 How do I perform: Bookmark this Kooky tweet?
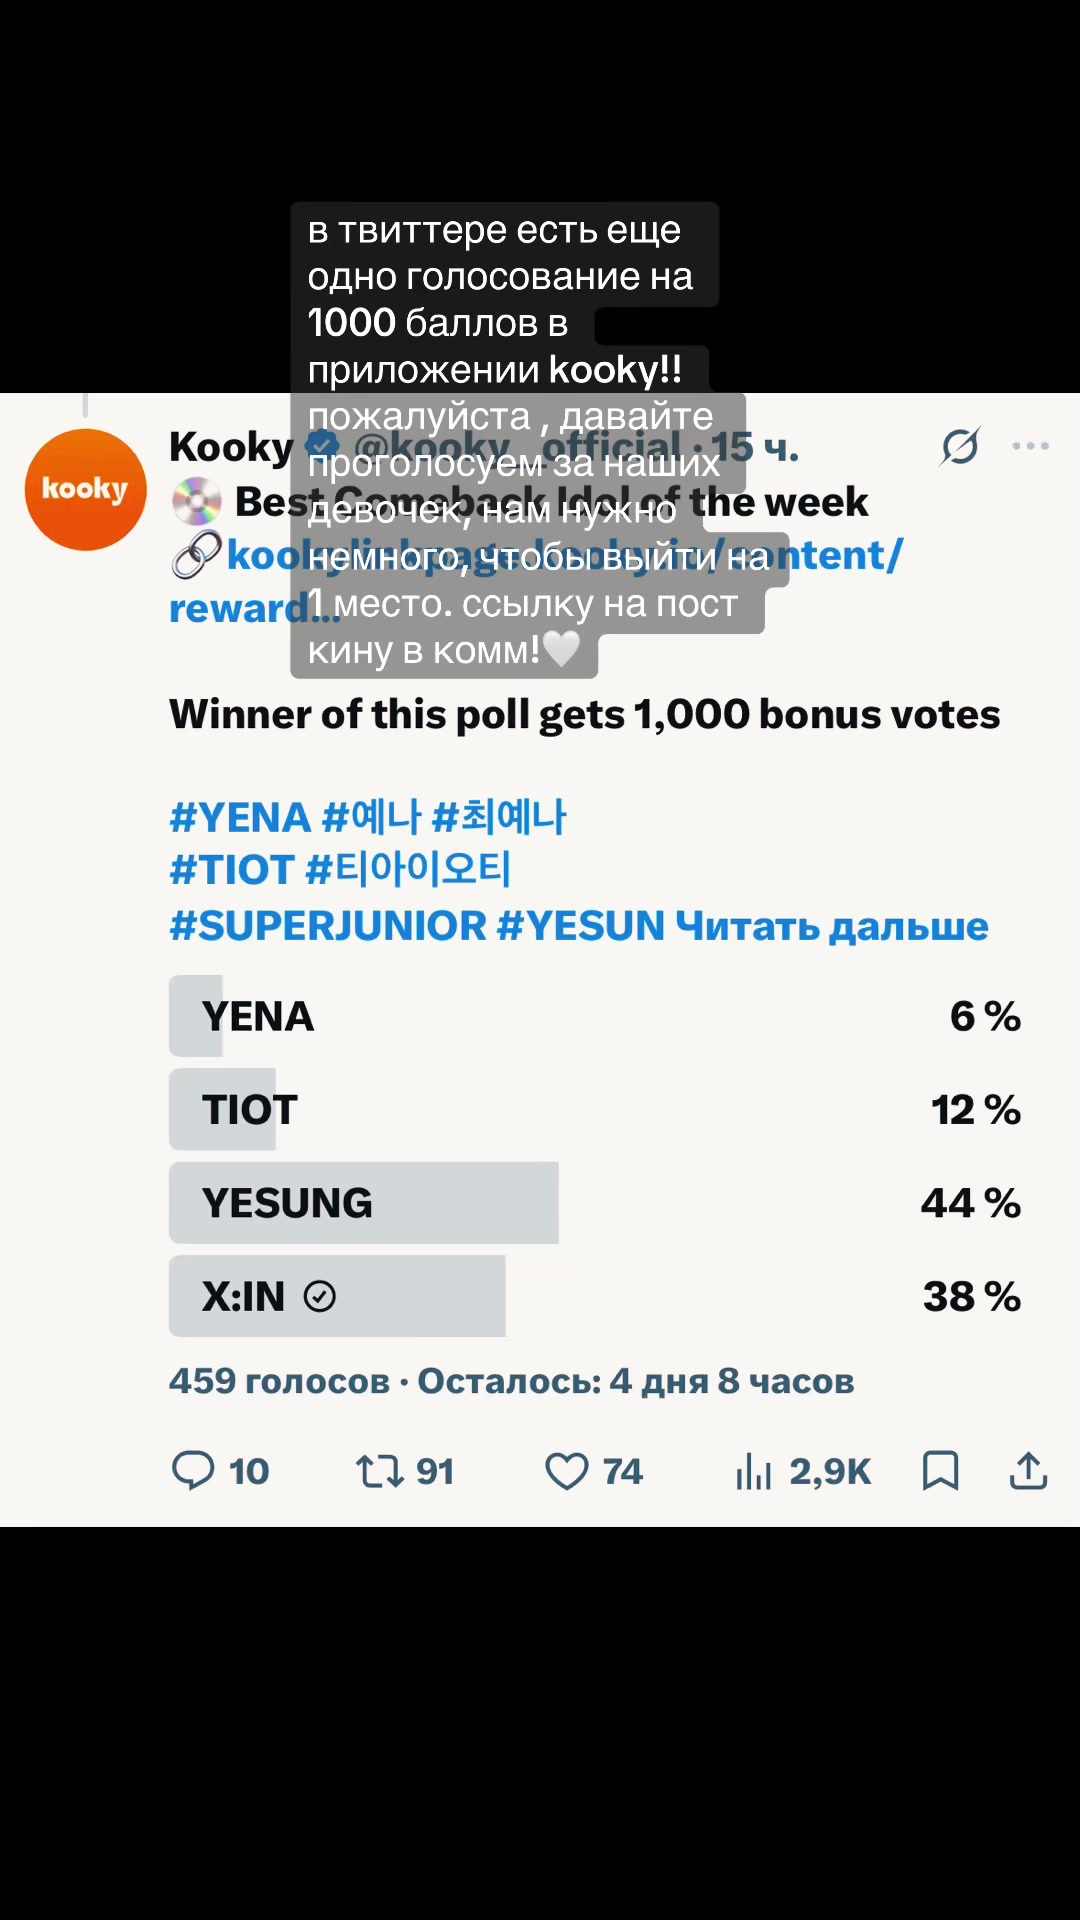[940, 1471]
